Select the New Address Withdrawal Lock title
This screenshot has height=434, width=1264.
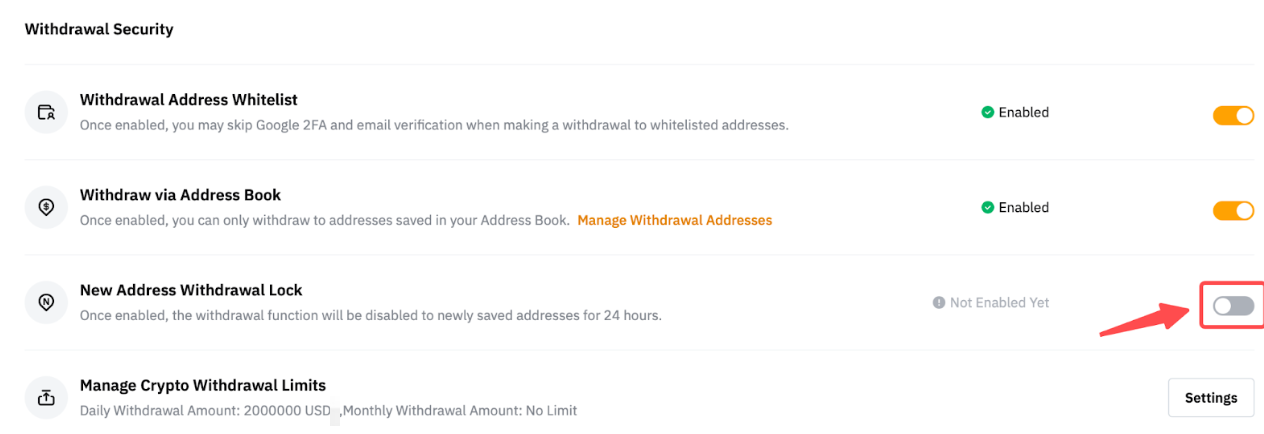pyautogui.click(x=191, y=290)
